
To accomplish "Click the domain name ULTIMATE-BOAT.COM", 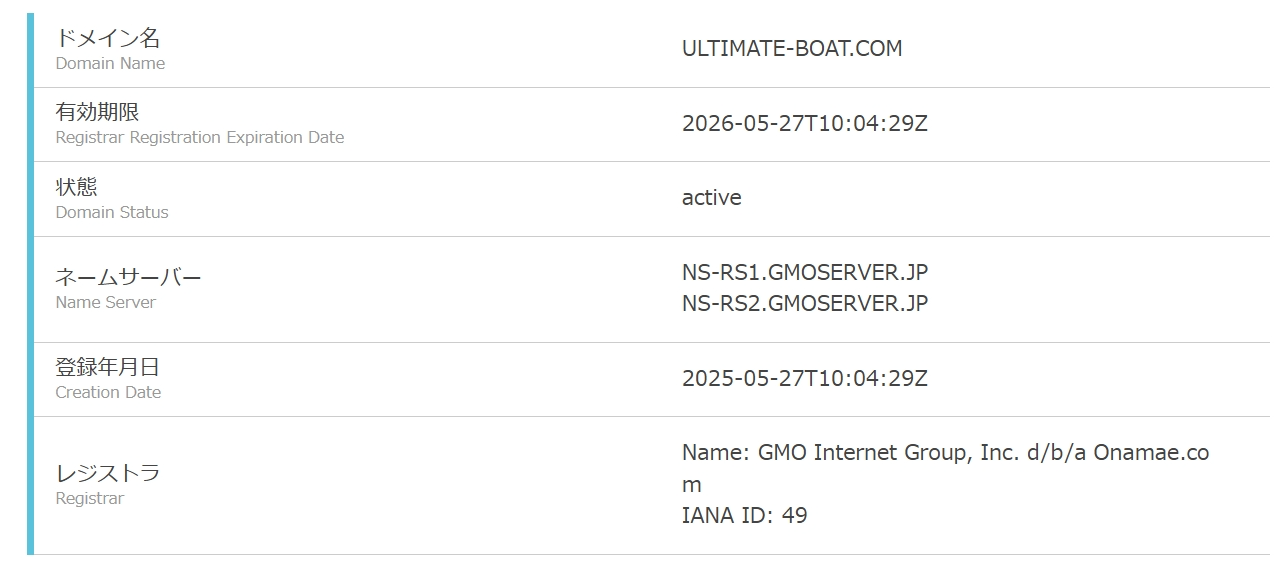I will point(791,49).
